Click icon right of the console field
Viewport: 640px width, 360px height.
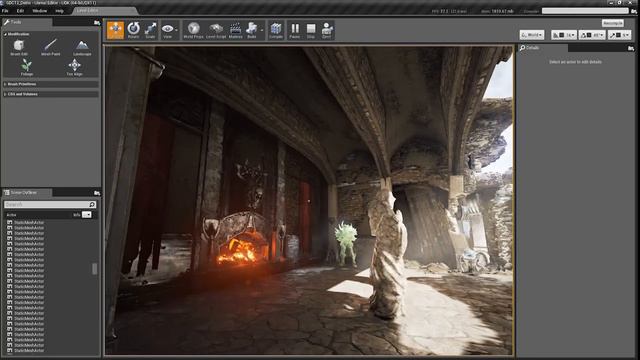(634, 11)
